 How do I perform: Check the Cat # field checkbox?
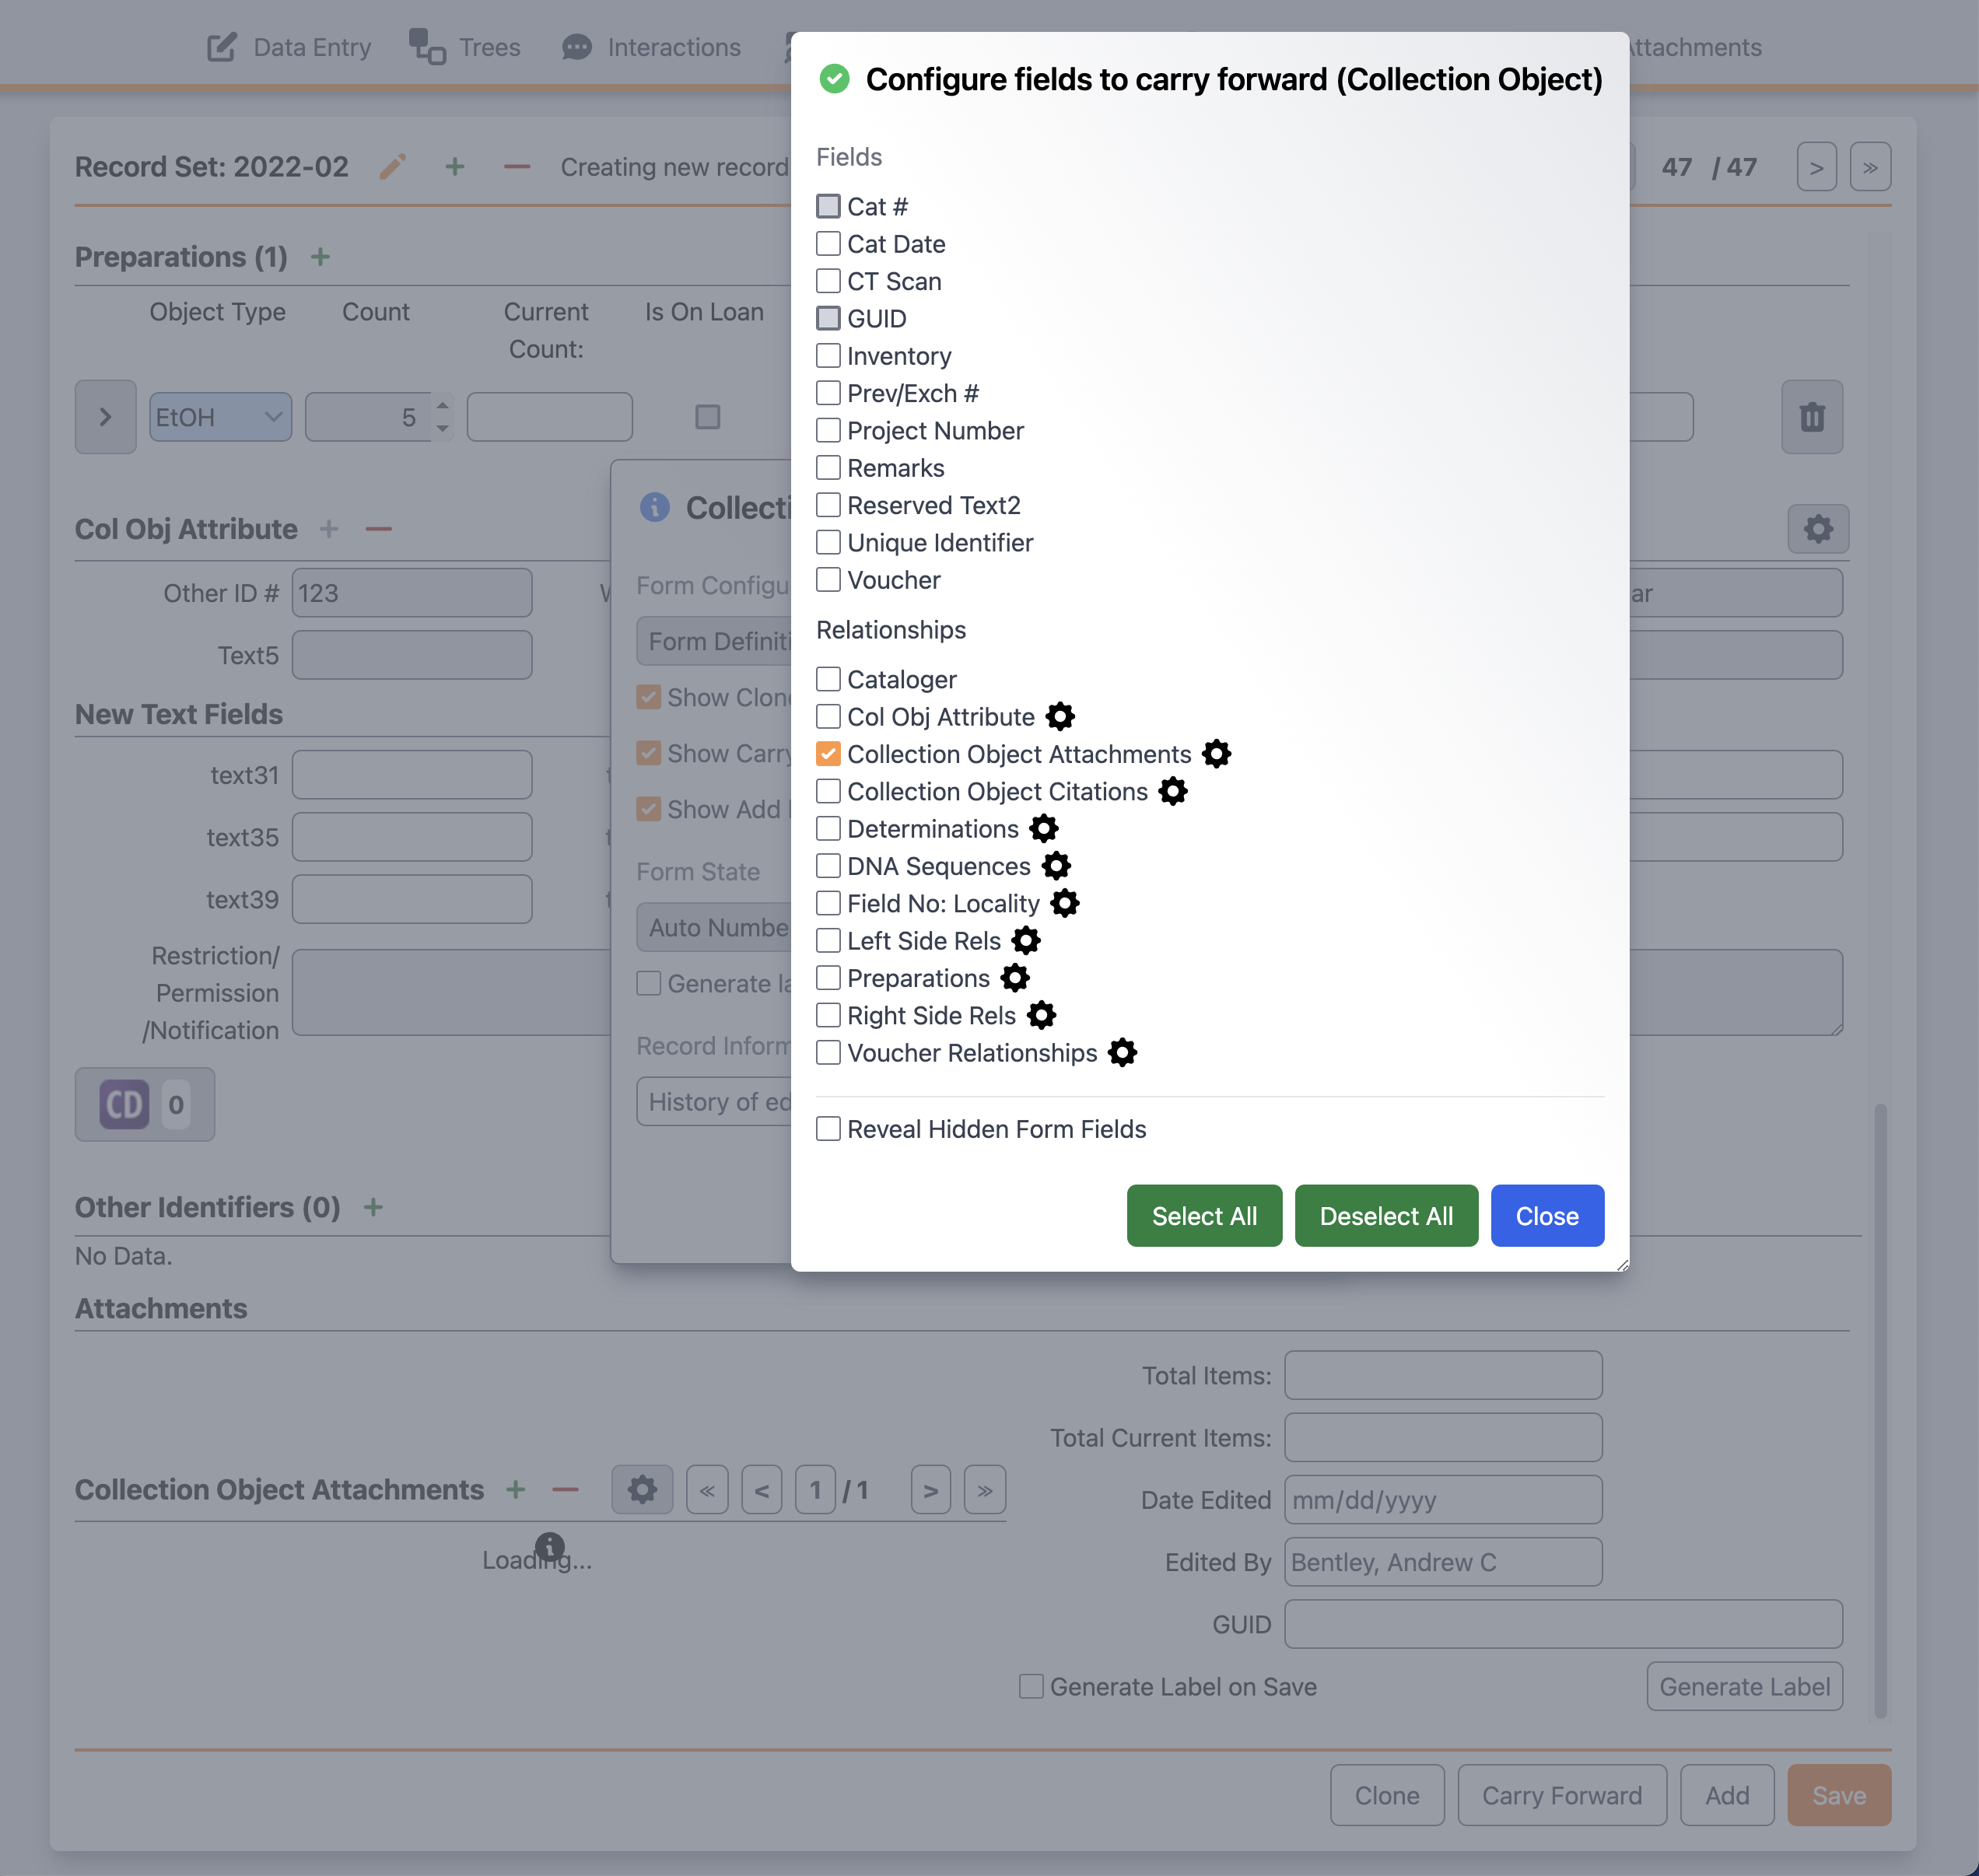click(828, 206)
